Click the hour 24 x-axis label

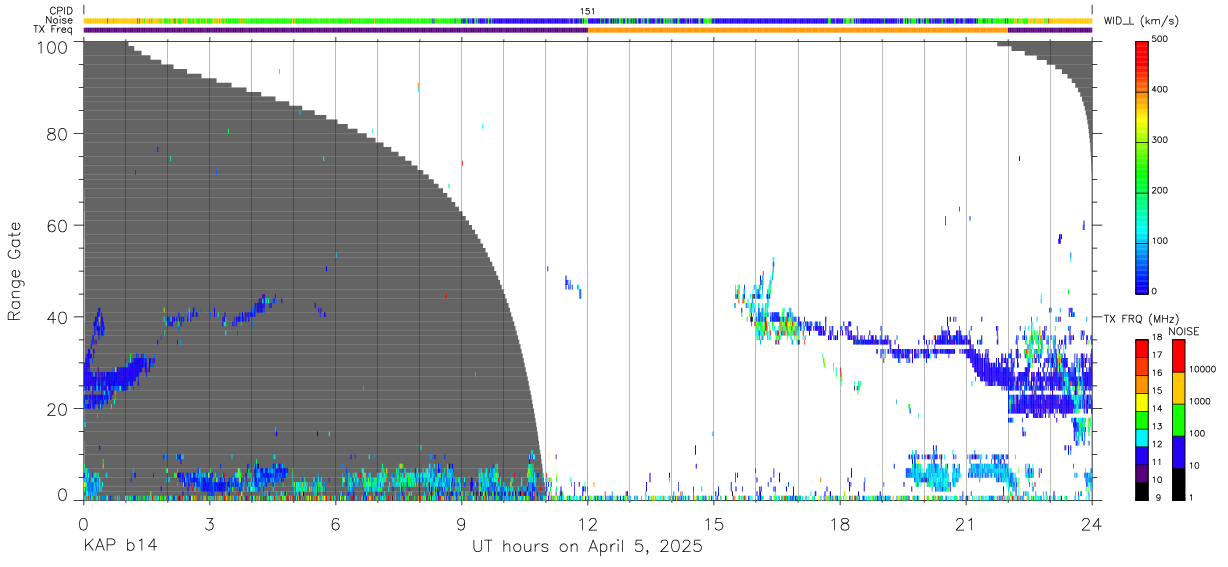click(x=1092, y=523)
